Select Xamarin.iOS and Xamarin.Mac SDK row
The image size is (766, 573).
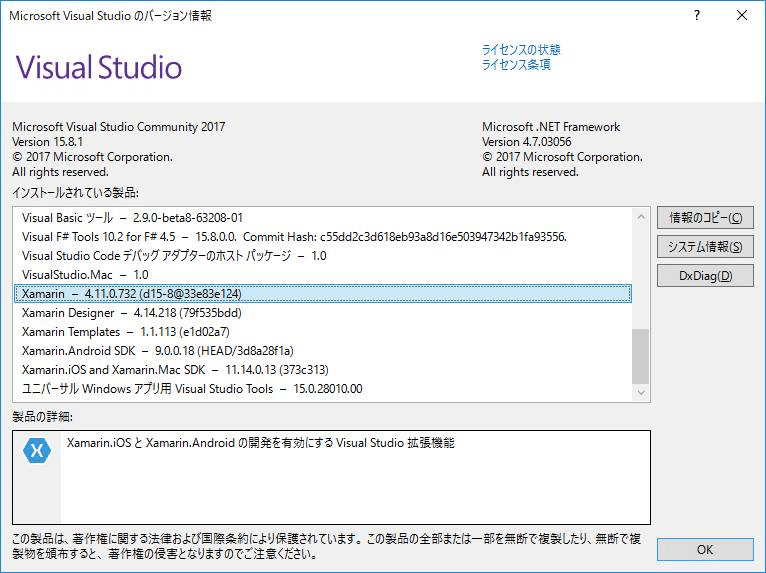[322, 370]
